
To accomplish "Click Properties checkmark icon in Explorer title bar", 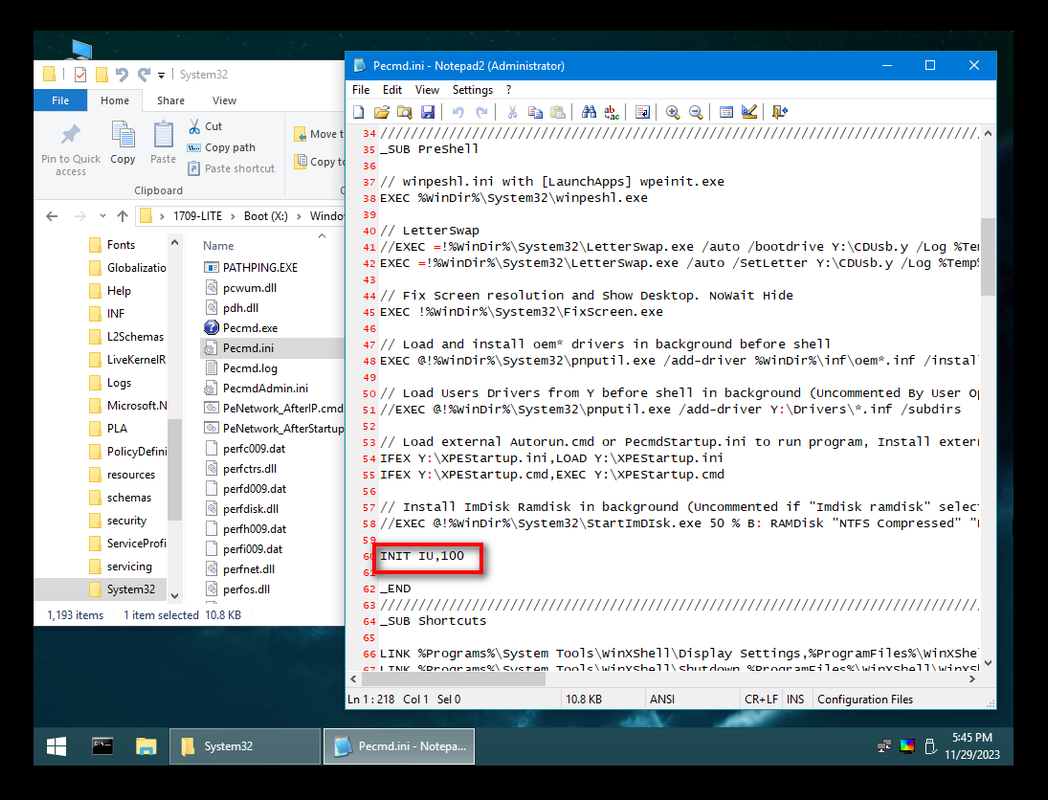I will coord(80,74).
